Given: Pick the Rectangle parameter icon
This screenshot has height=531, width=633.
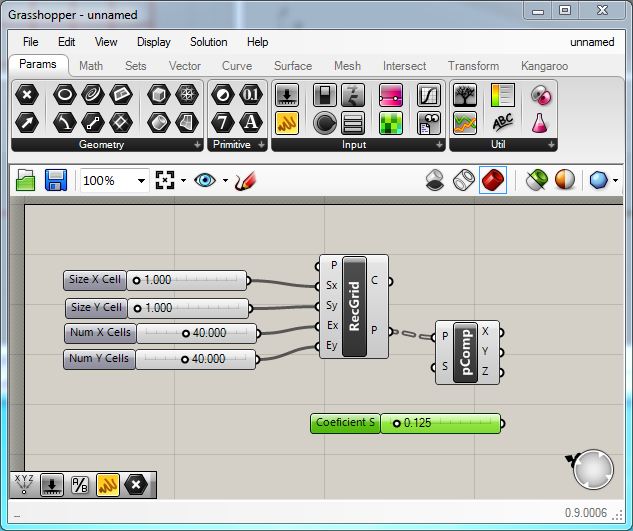Looking at the screenshot, I should tap(121, 123).
